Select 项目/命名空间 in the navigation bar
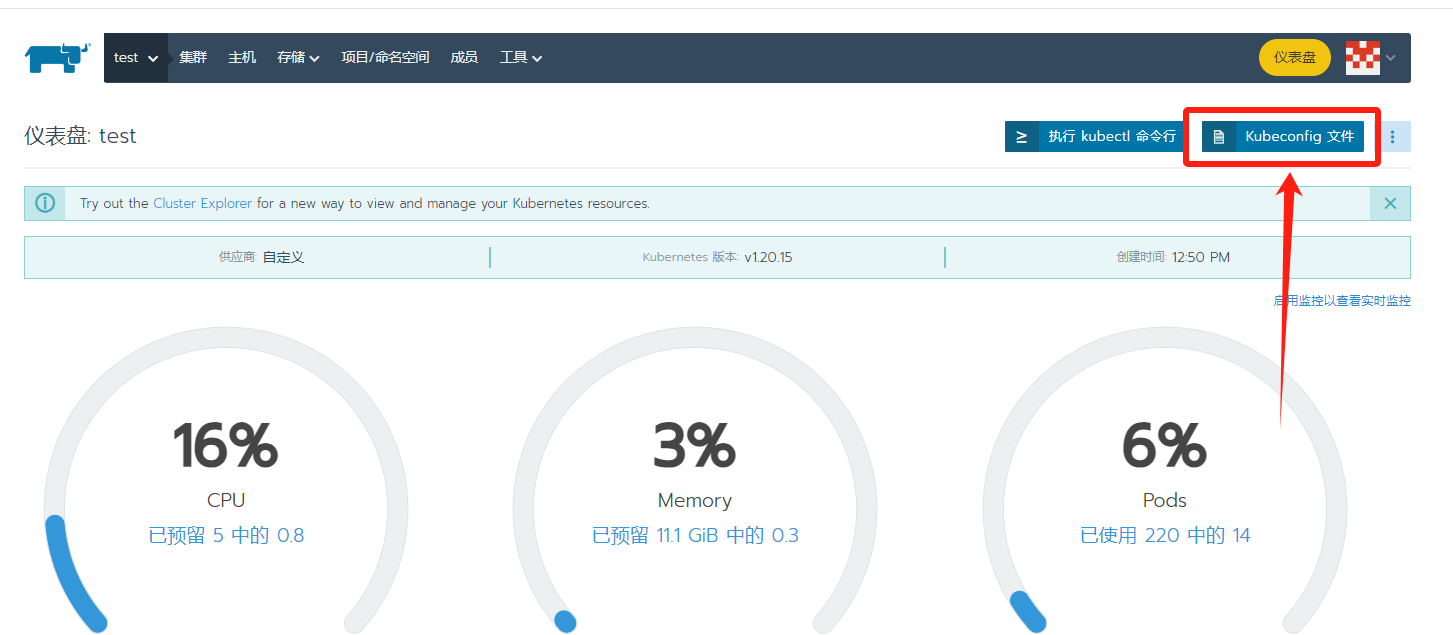The image size is (1453, 635). pyautogui.click(x=385, y=58)
